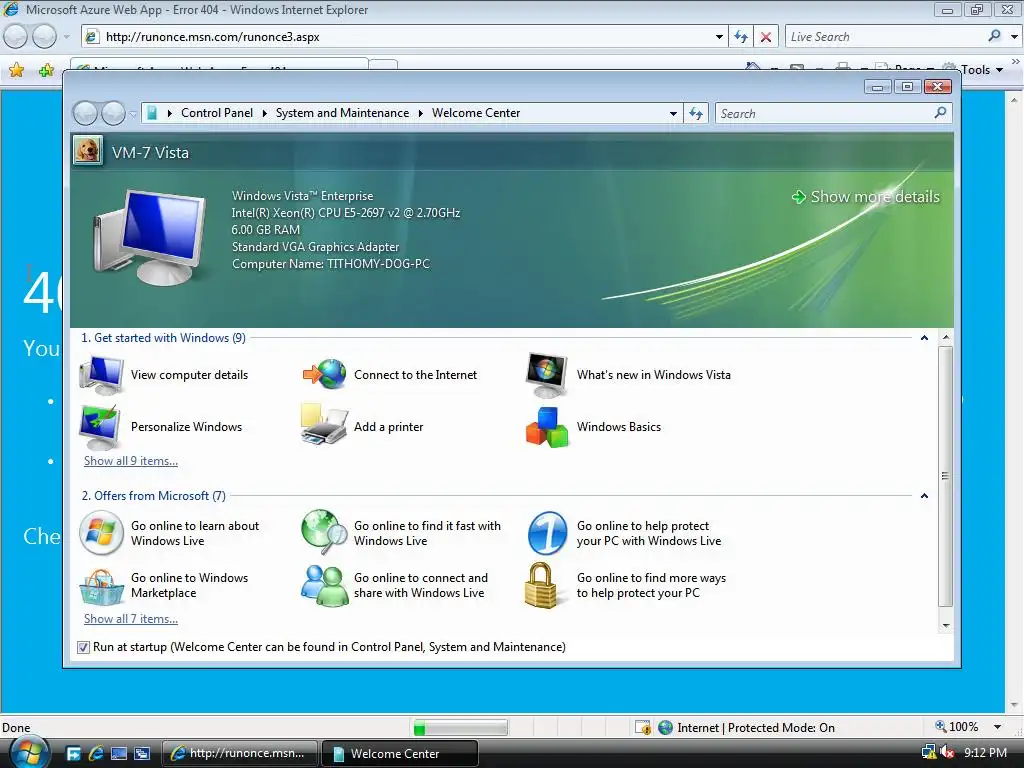Click Internet Explorer Favorites star icon
Viewport: 1024px width, 768px height.
click(x=16, y=70)
